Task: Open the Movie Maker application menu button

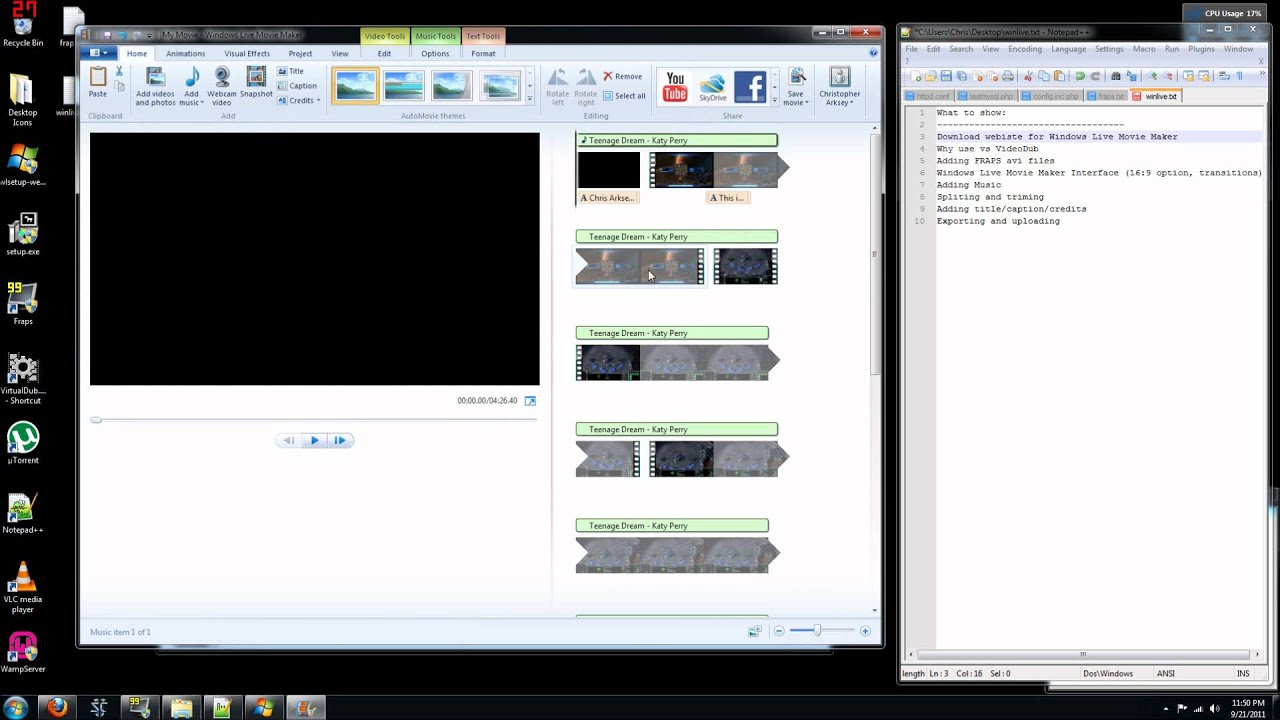Action: [98, 53]
